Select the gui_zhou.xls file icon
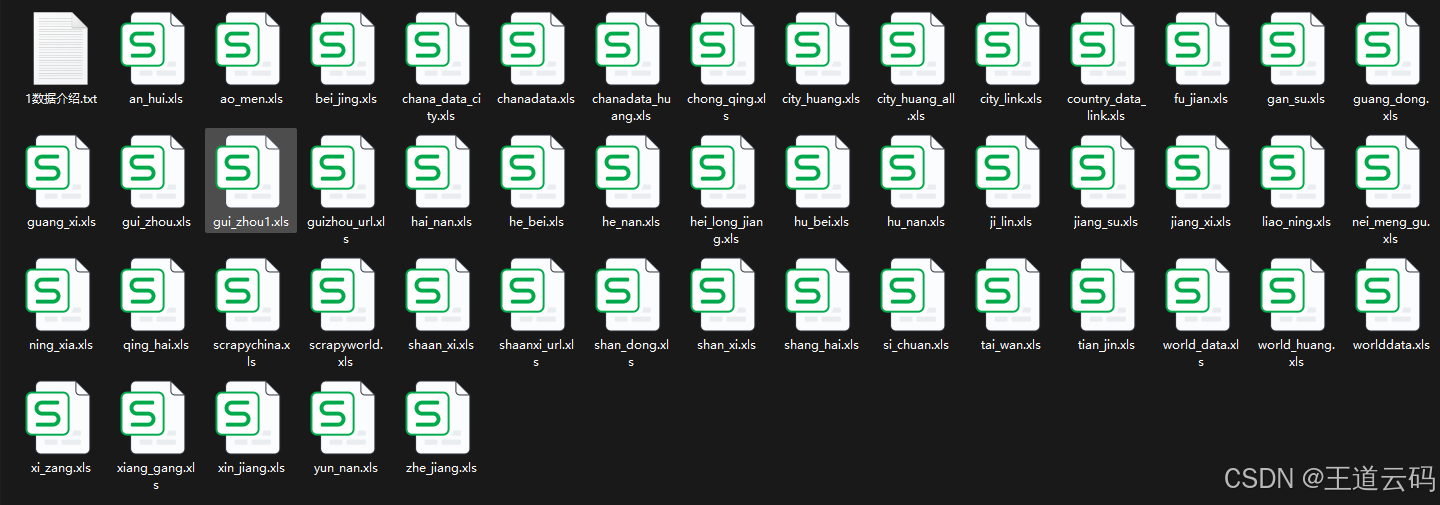This screenshot has width=1440, height=505. tap(154, 172)
